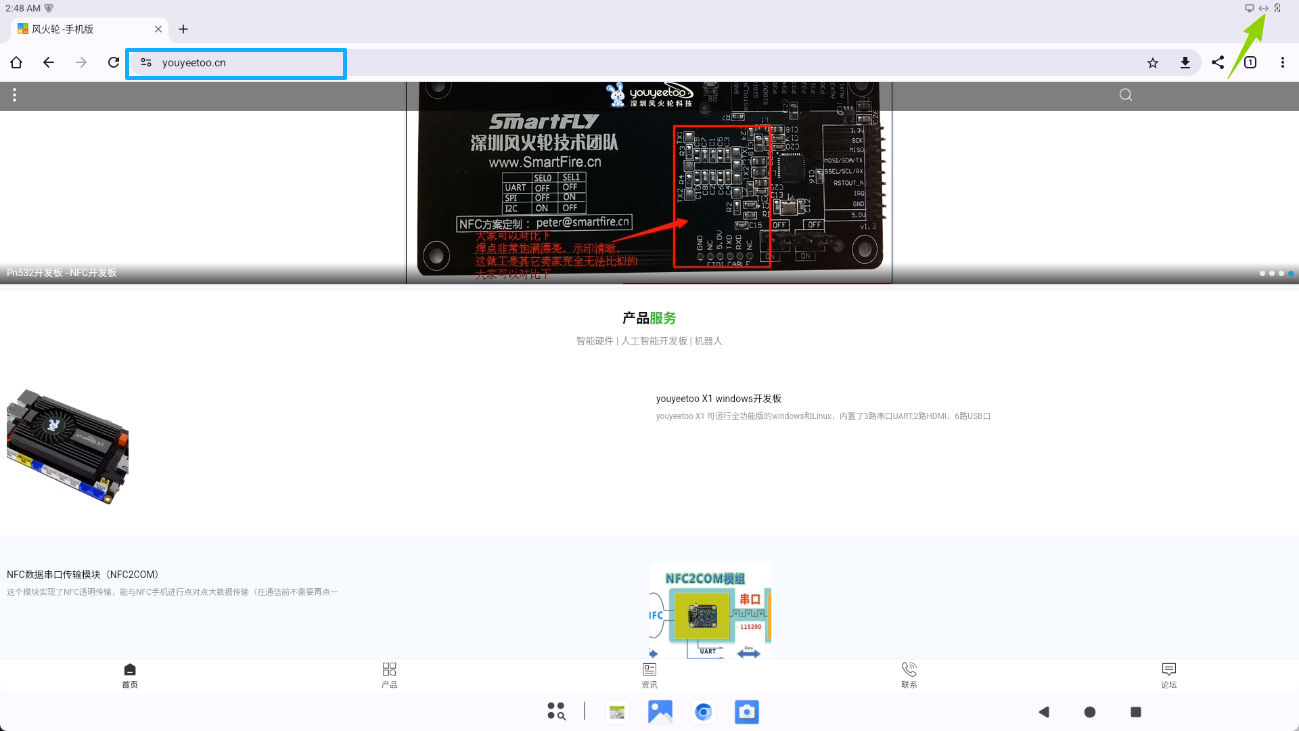Image resolution: width=1299 pixels, height=731 pixels.
Task: Bookmark this page with the star
Action: 1152,63
